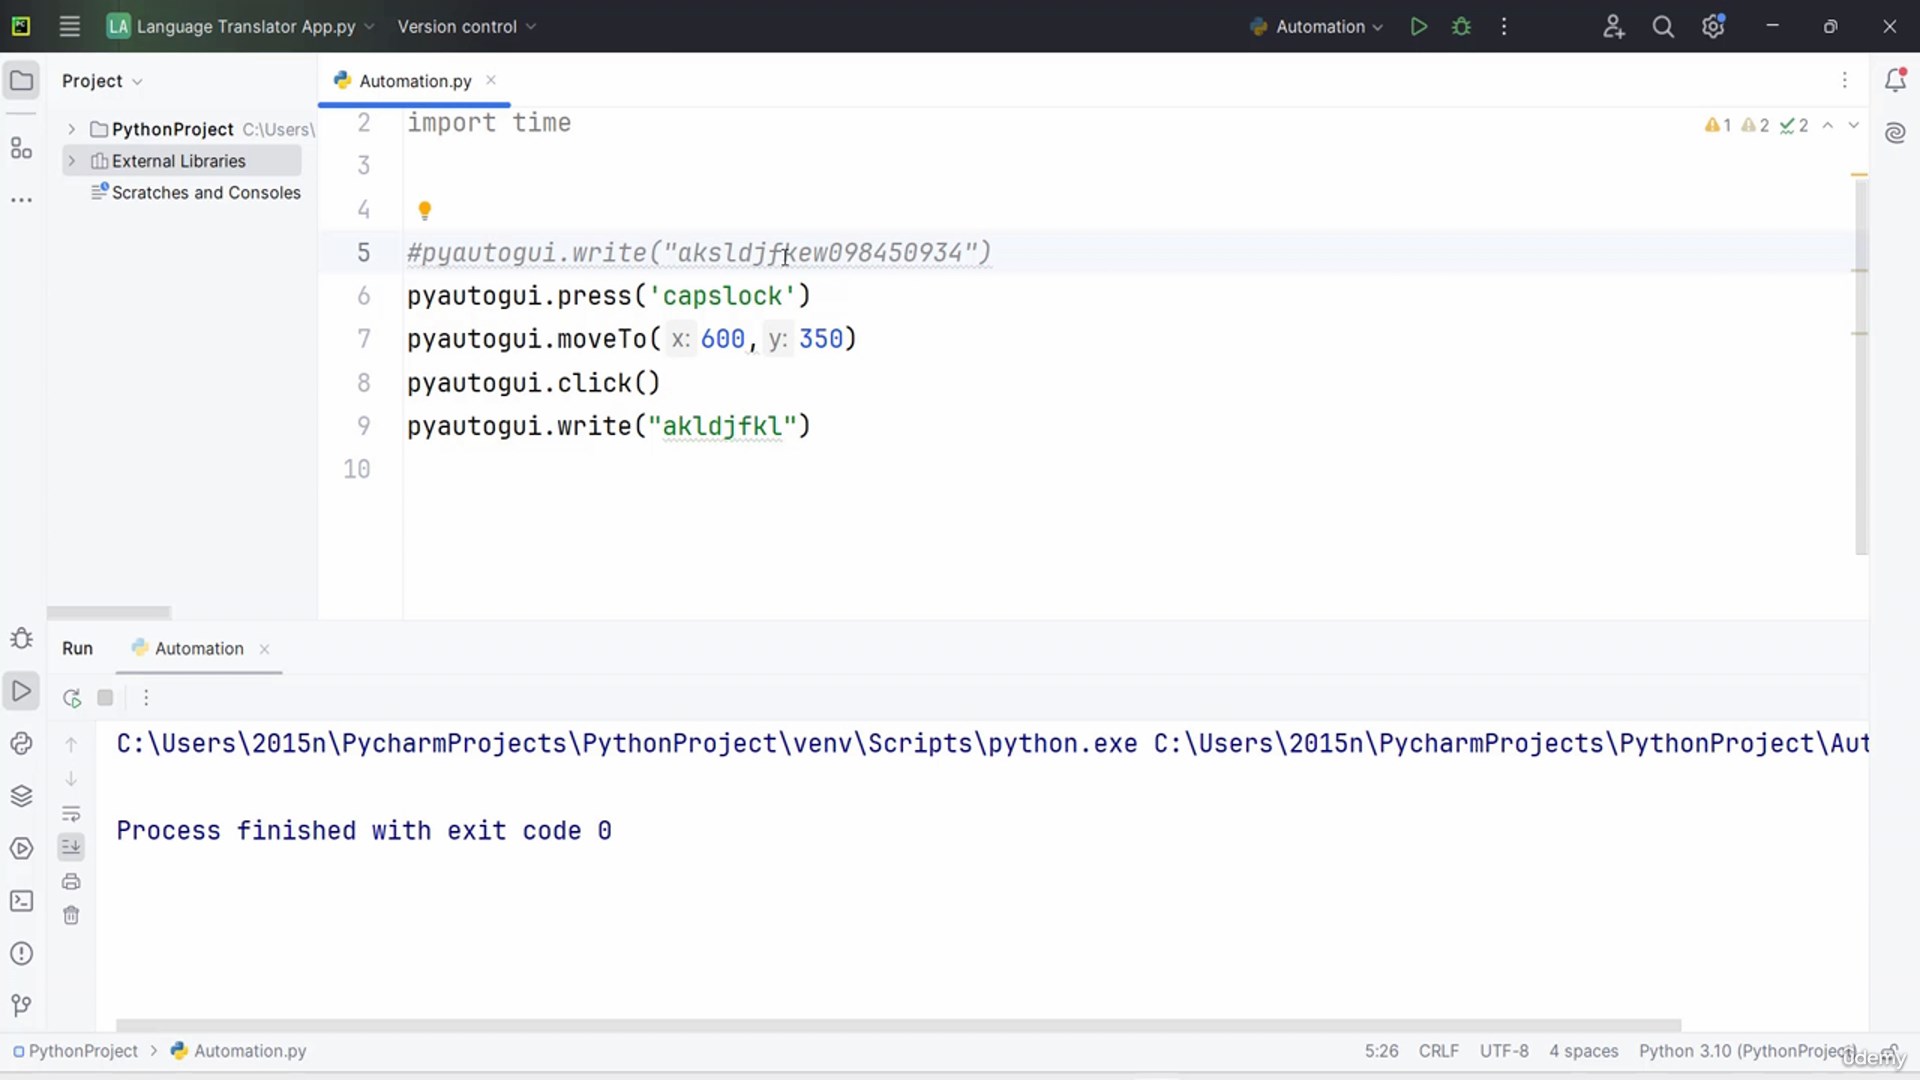Click the commented pyautogui.write line

[x=699, y=253]
